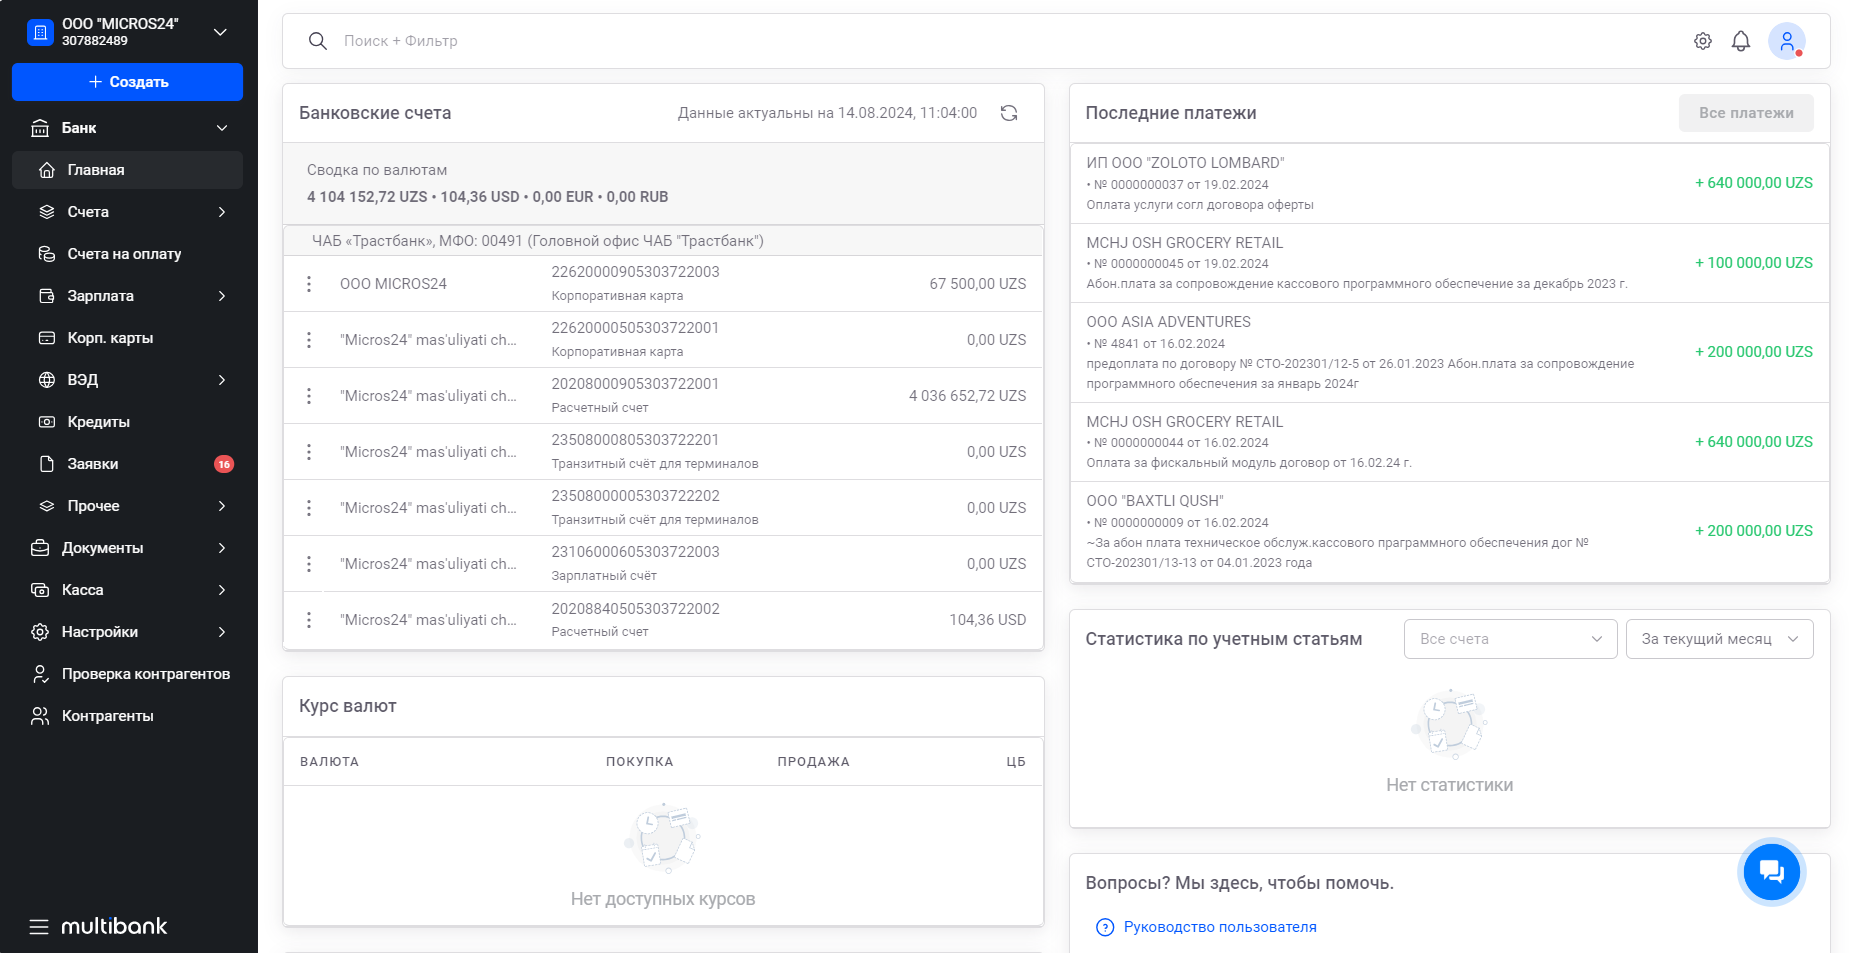1855x953 pixels.
Task: Open three-dot menu for the USD account
Action: coord(309,620)
